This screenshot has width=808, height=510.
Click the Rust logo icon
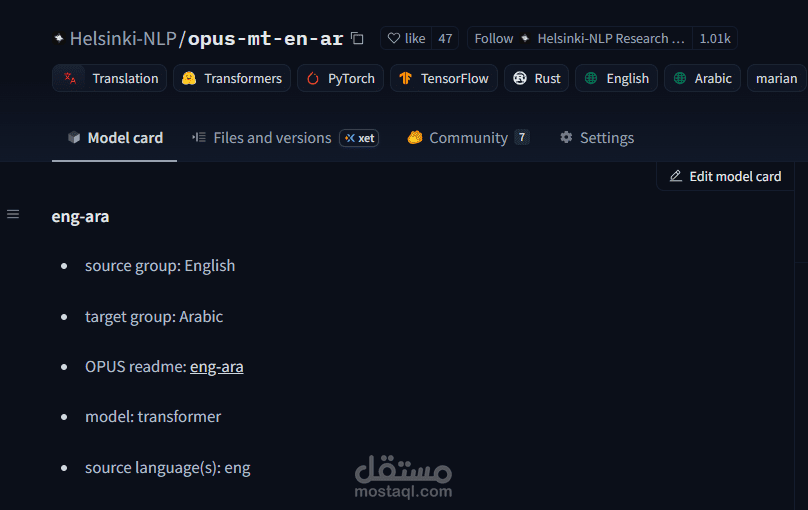(520, 78)
